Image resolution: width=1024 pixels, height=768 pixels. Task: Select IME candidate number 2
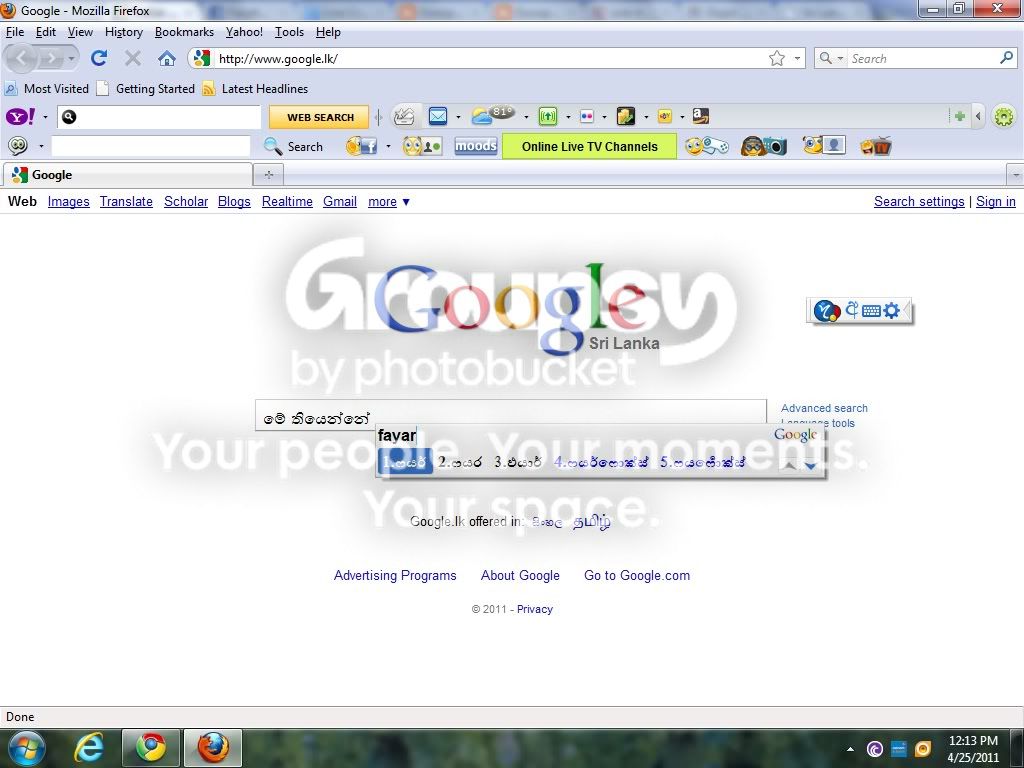460,462
